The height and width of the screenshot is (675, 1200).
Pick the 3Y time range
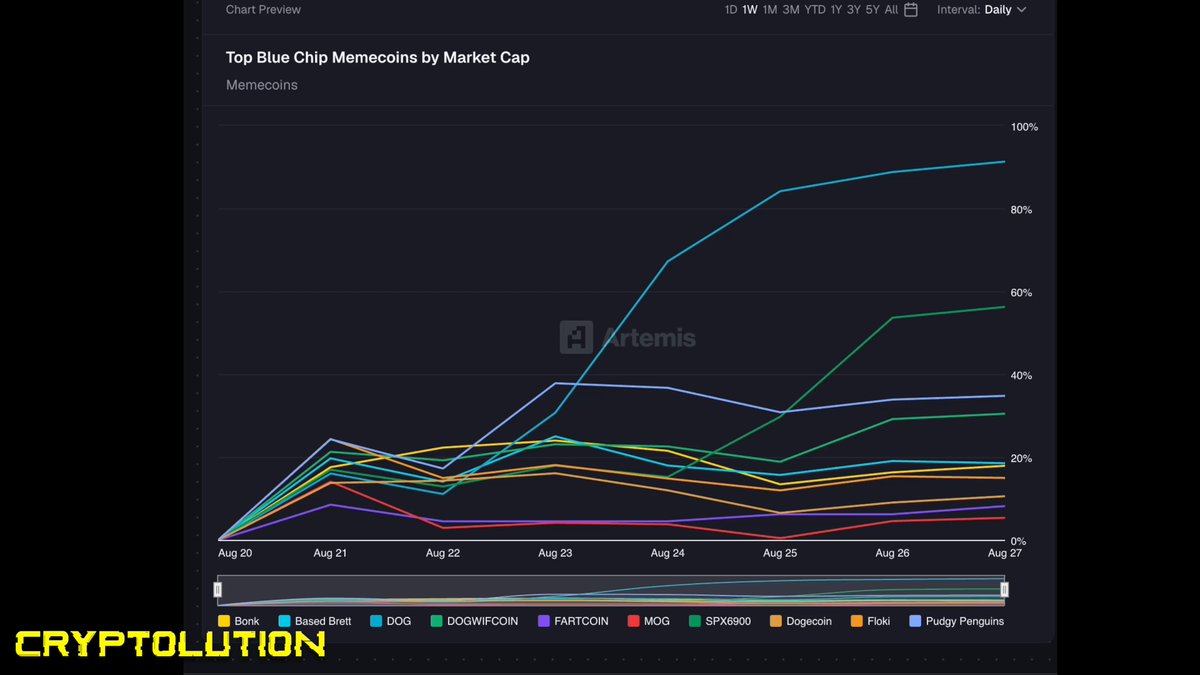point(853,10)
